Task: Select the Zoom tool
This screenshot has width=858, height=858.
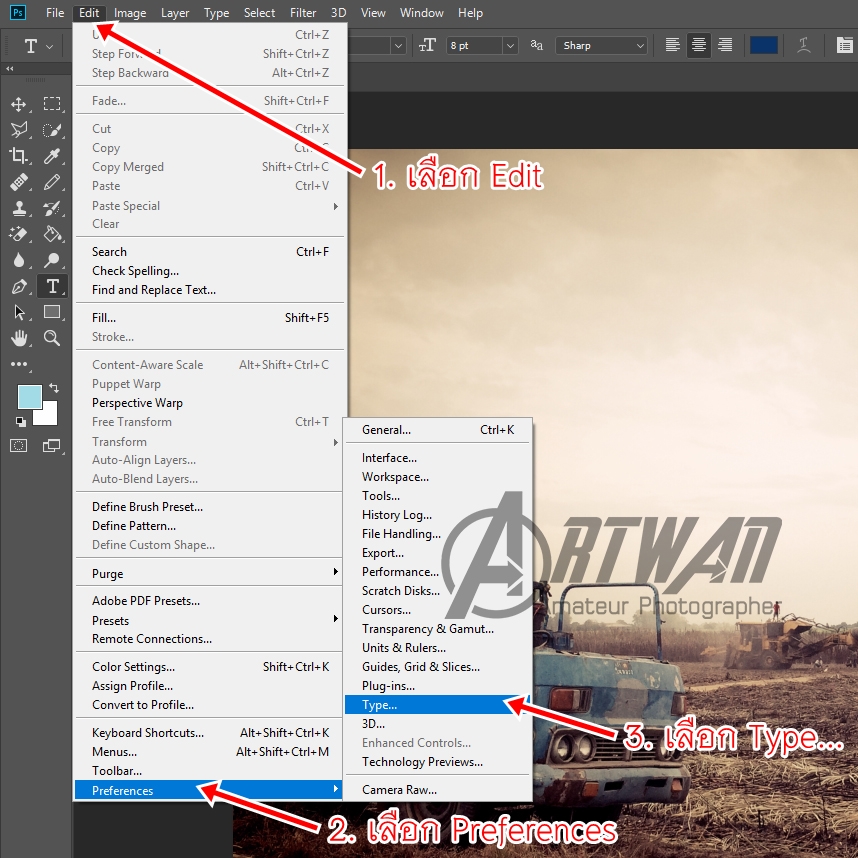Action: click(x=52, y=338)
